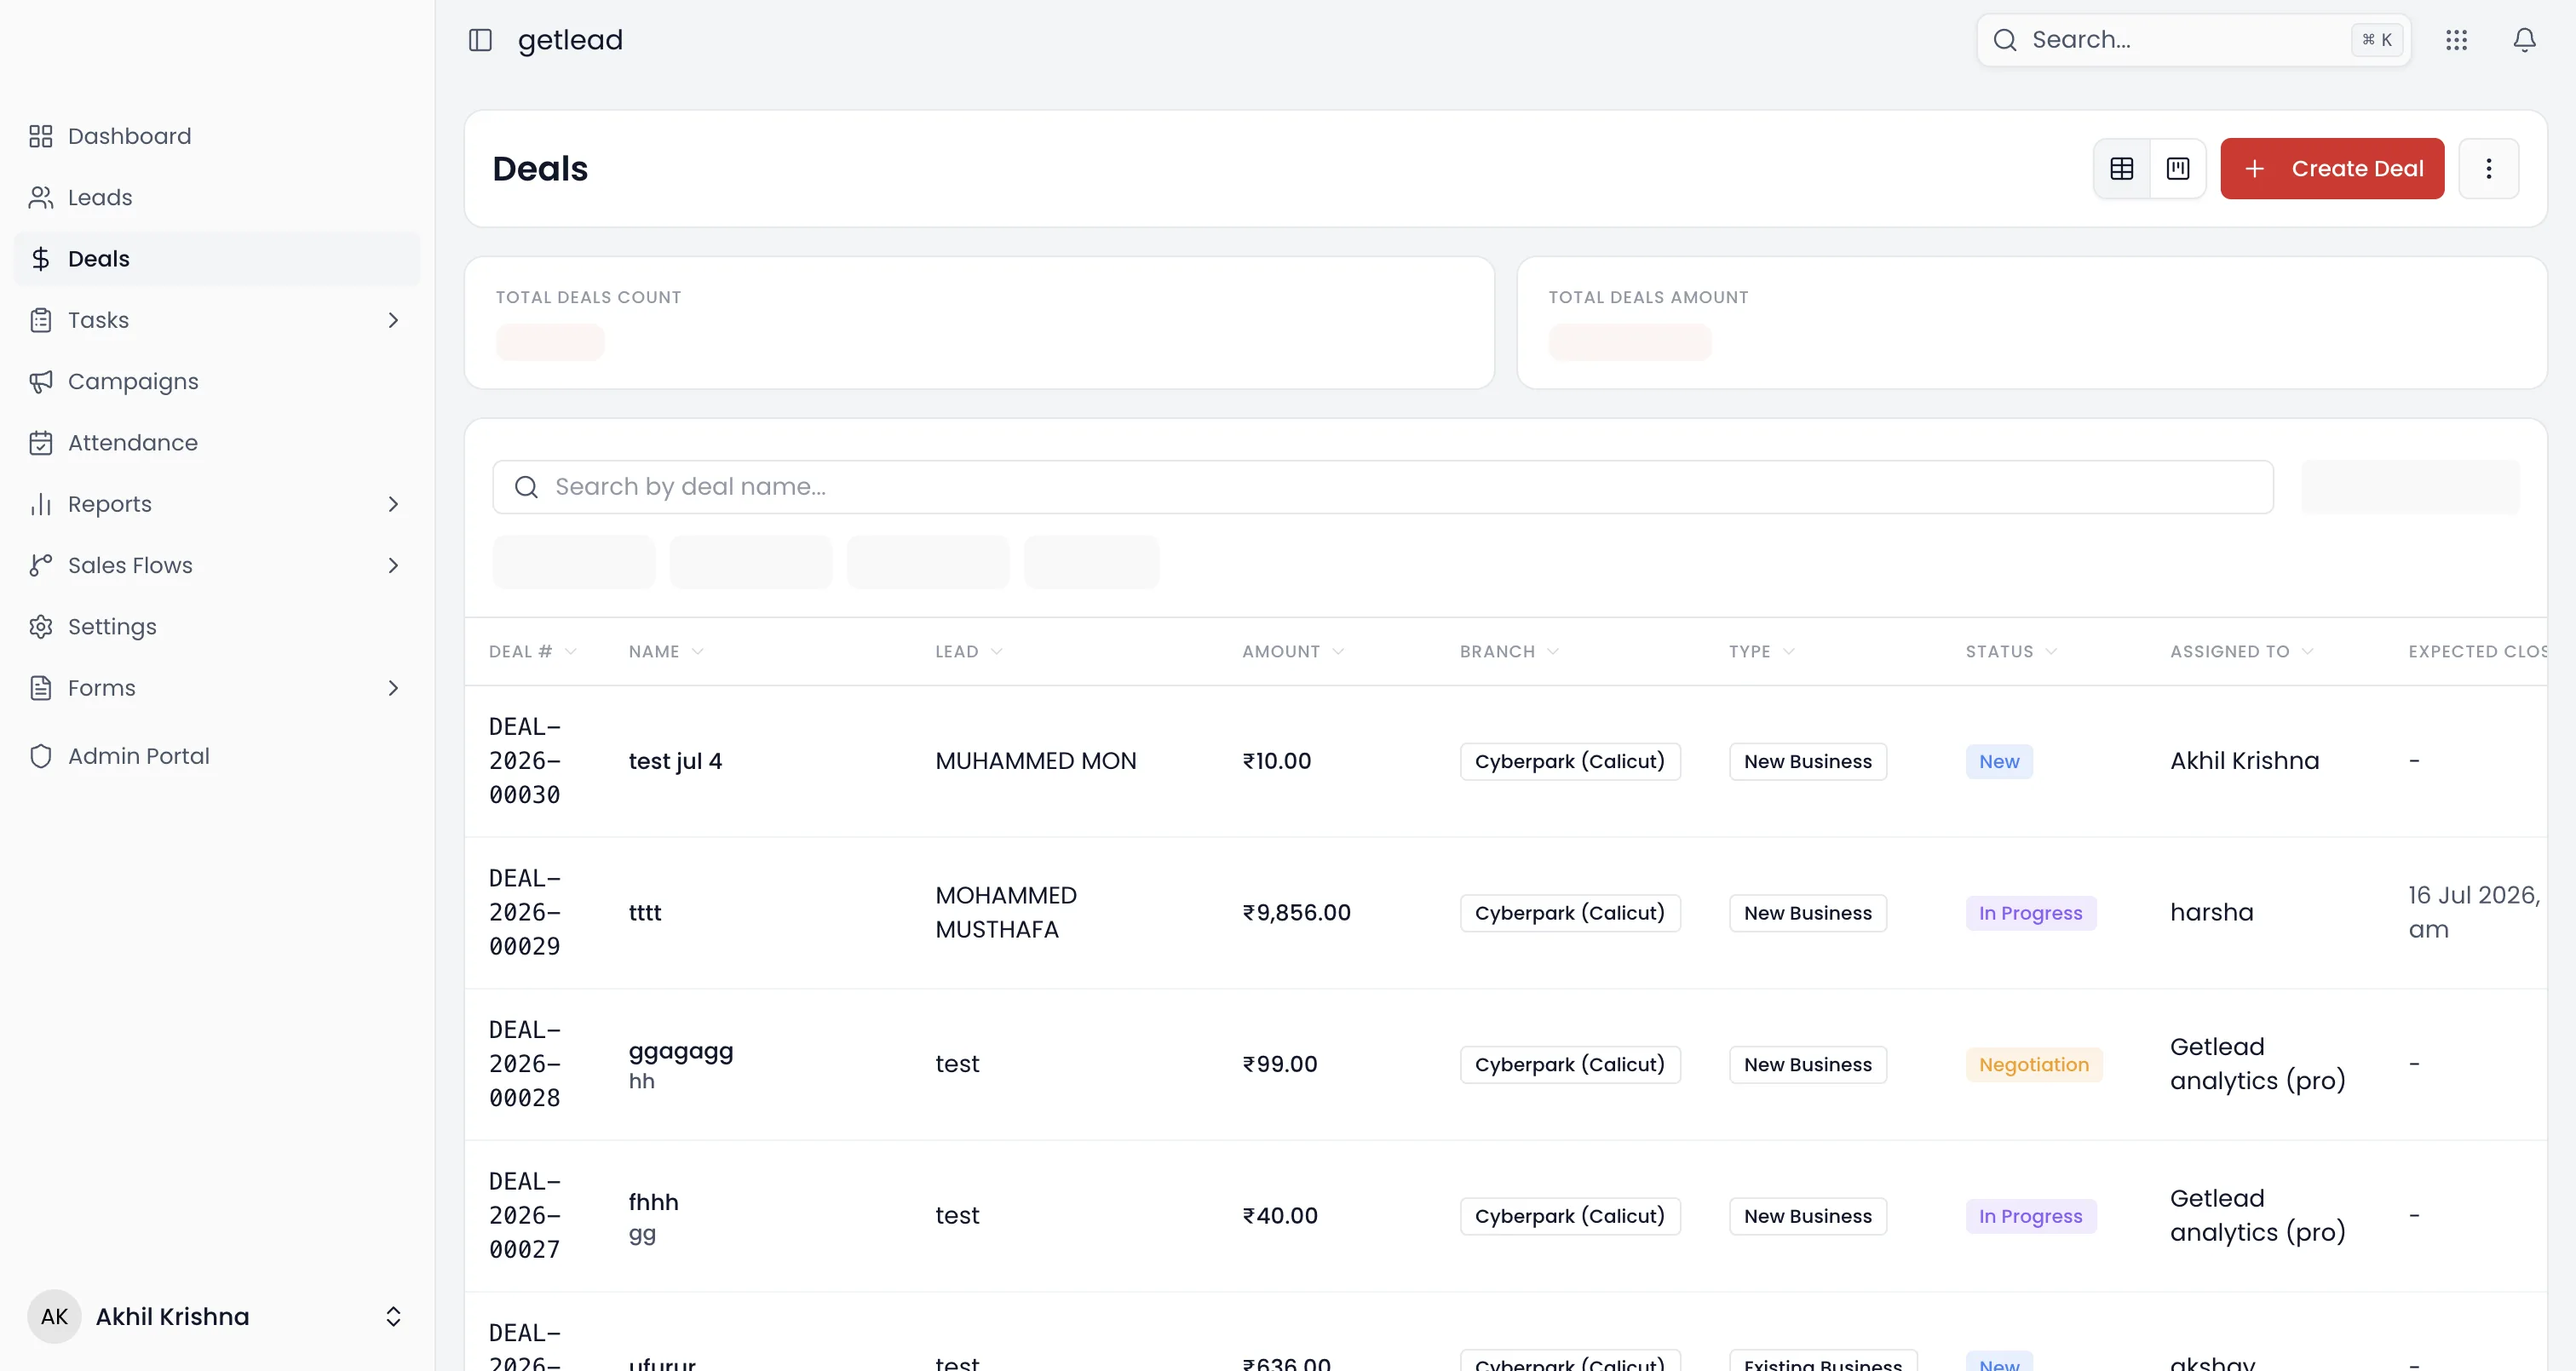Switch to table view icon
2576x1371 pixels.
[2121, 168]
